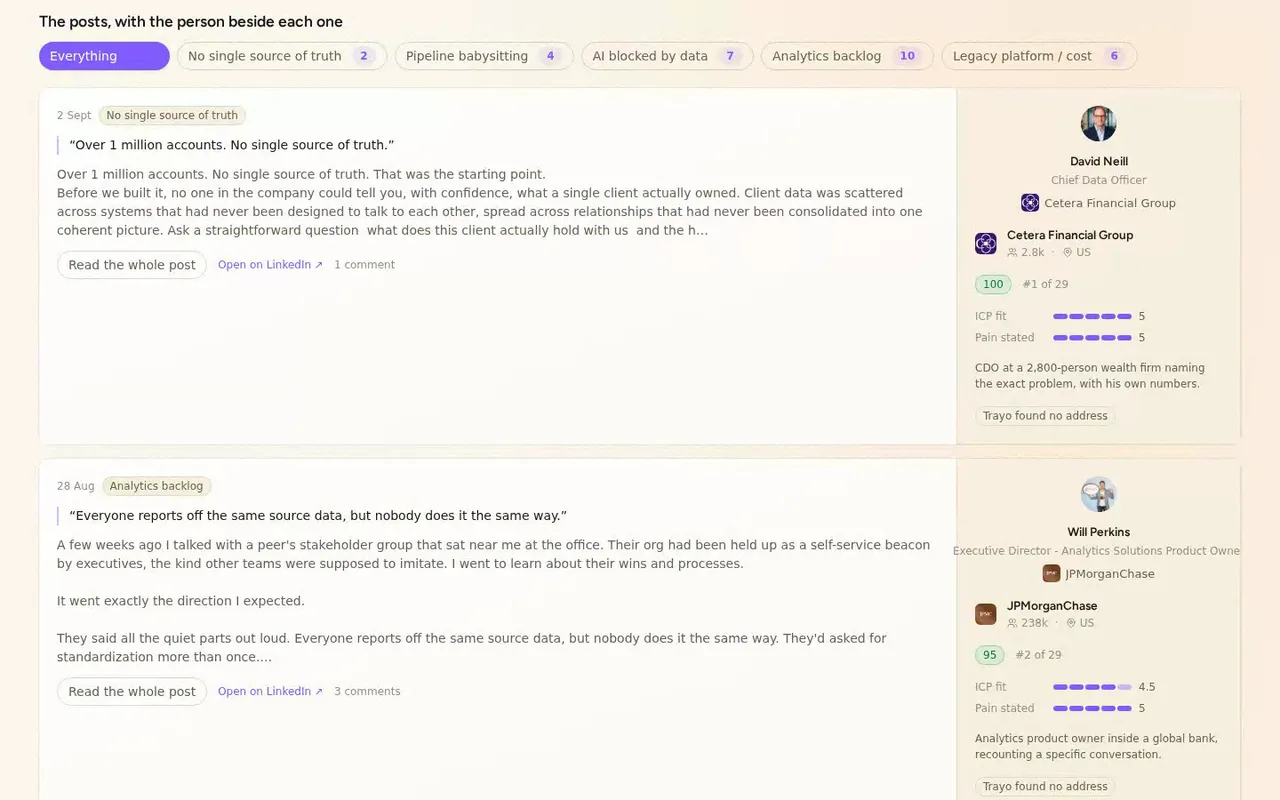
Task: Click the No single source of truth post tag
Action: point(172,115)
